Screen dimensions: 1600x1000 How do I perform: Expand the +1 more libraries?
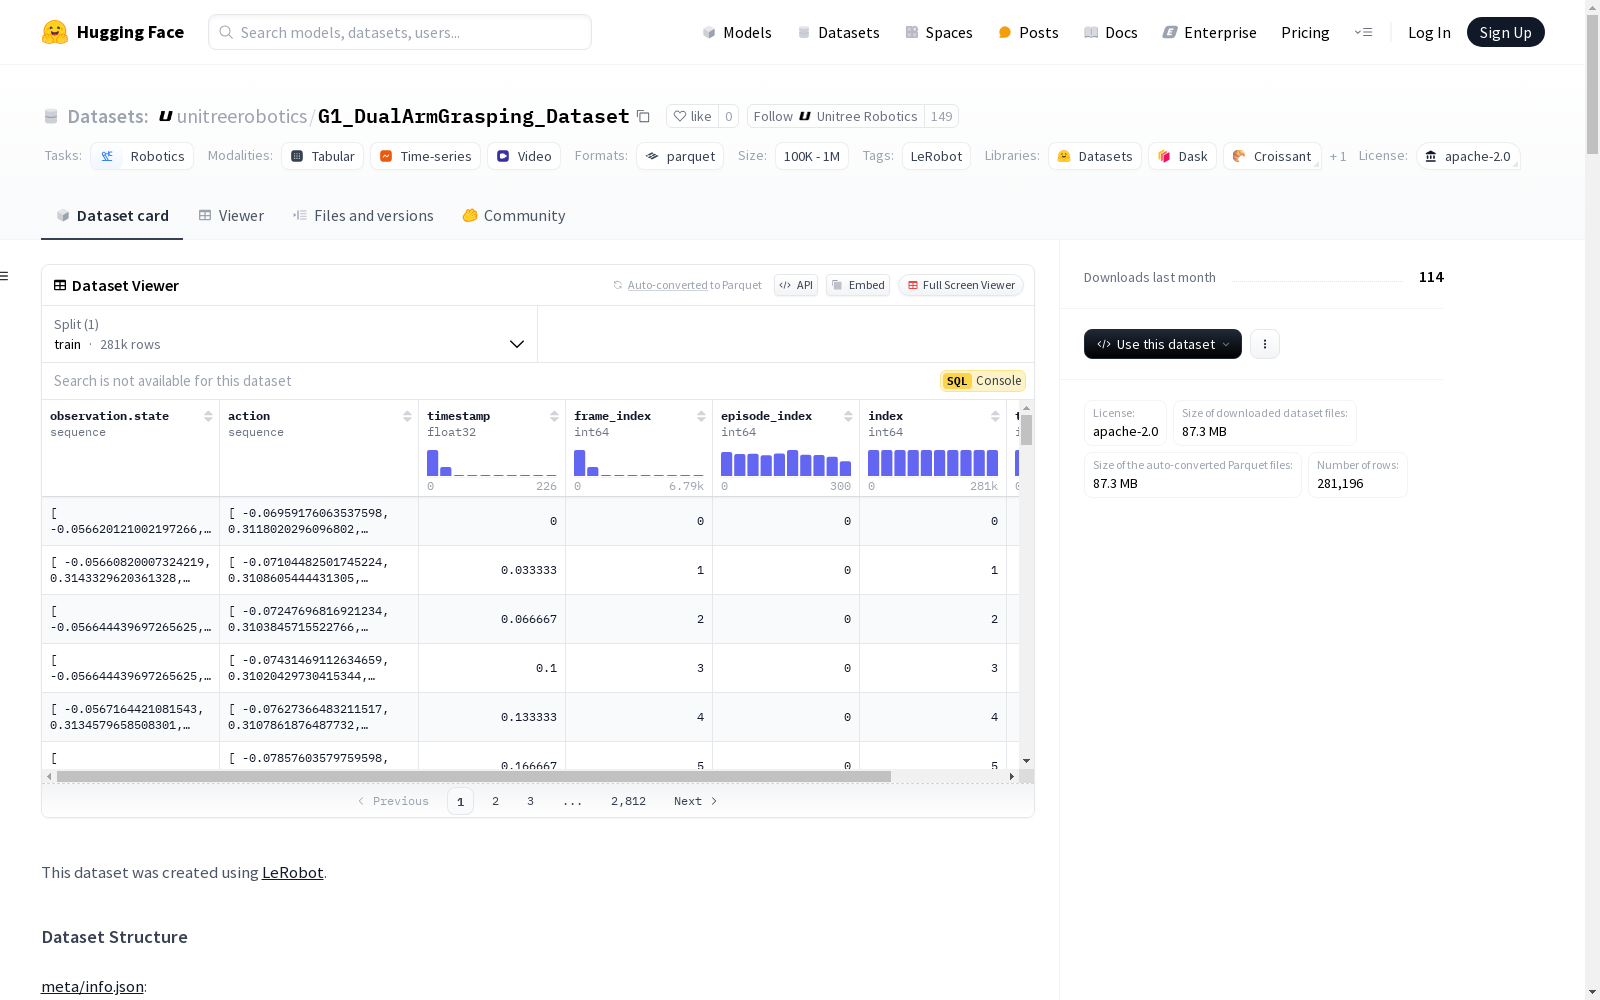coord(1338,156)
